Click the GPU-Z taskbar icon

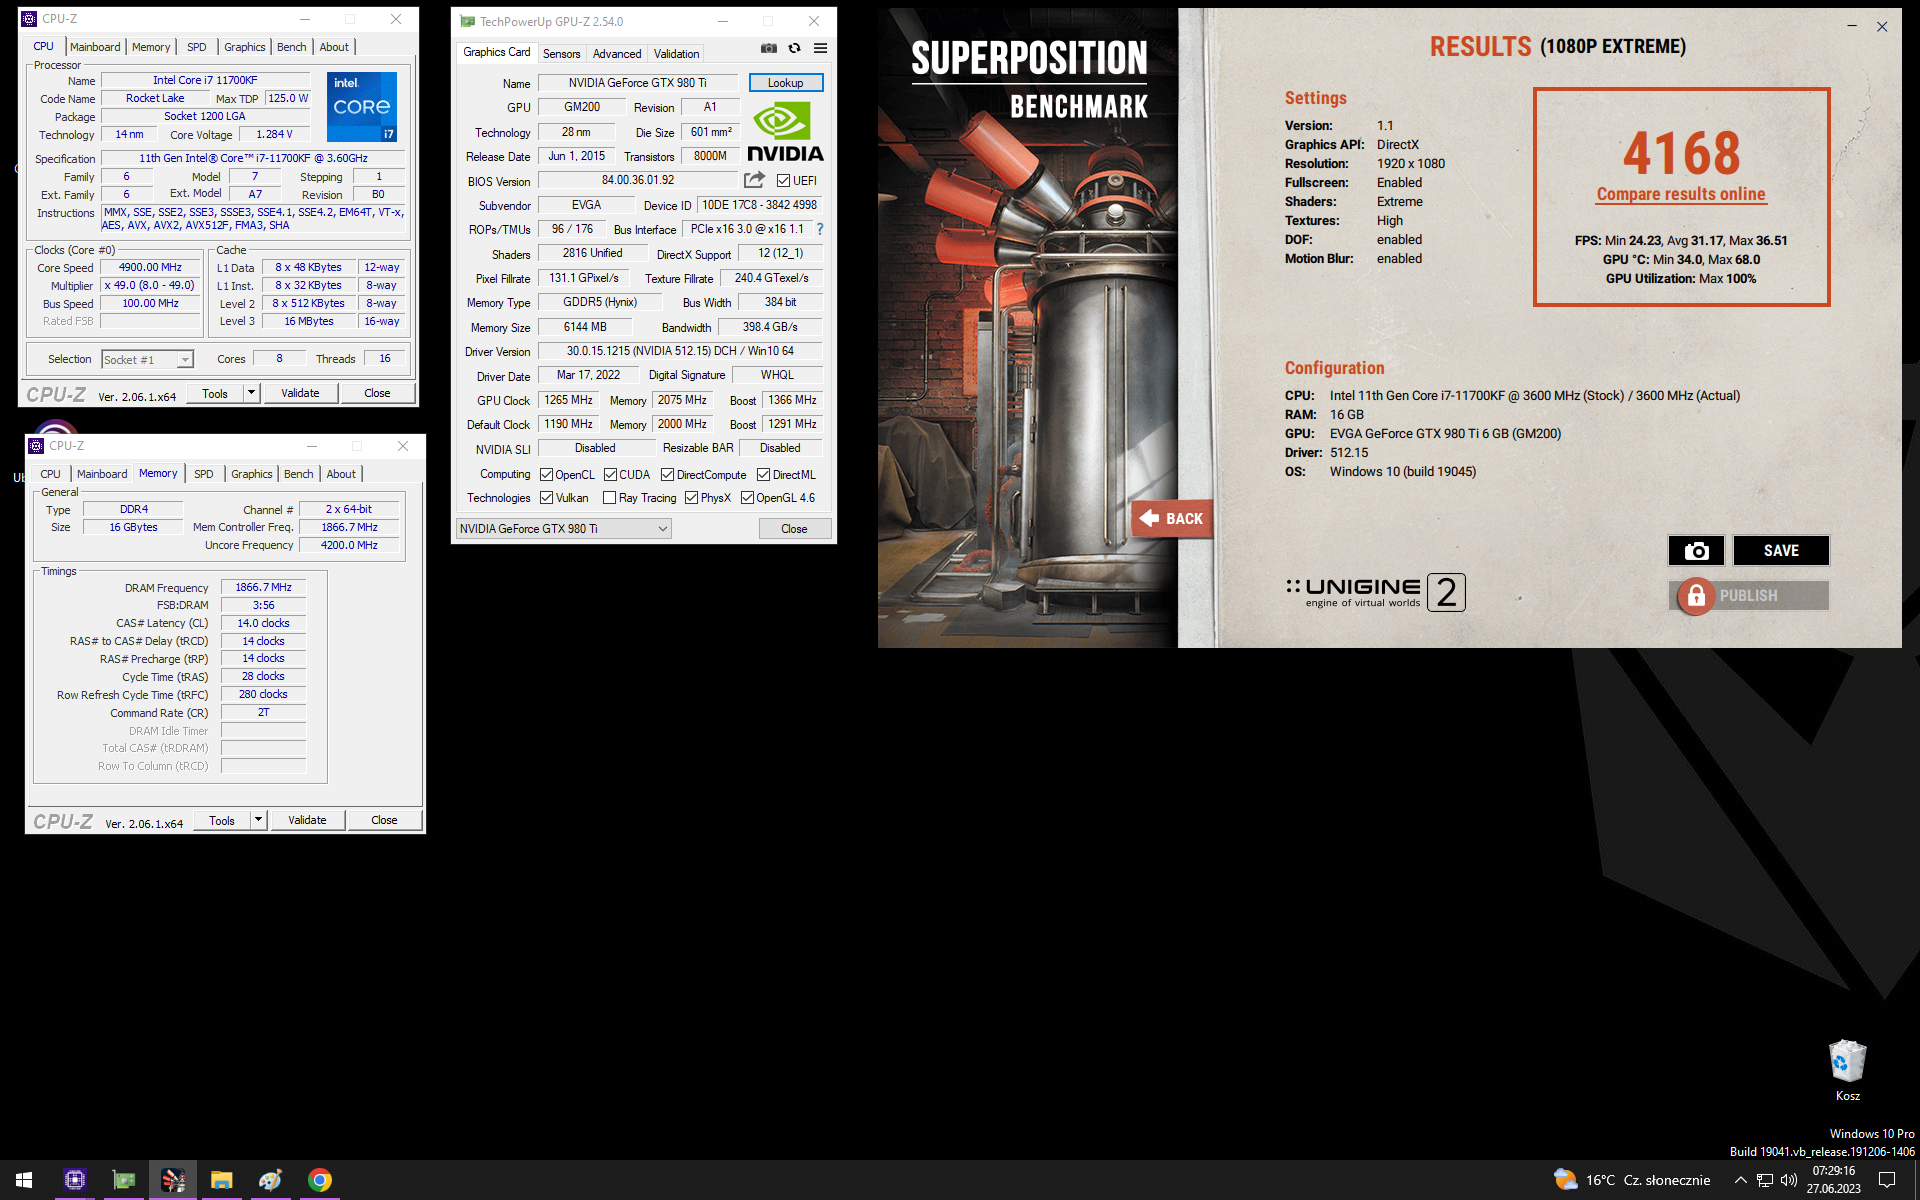click(x=124, y=1180)
